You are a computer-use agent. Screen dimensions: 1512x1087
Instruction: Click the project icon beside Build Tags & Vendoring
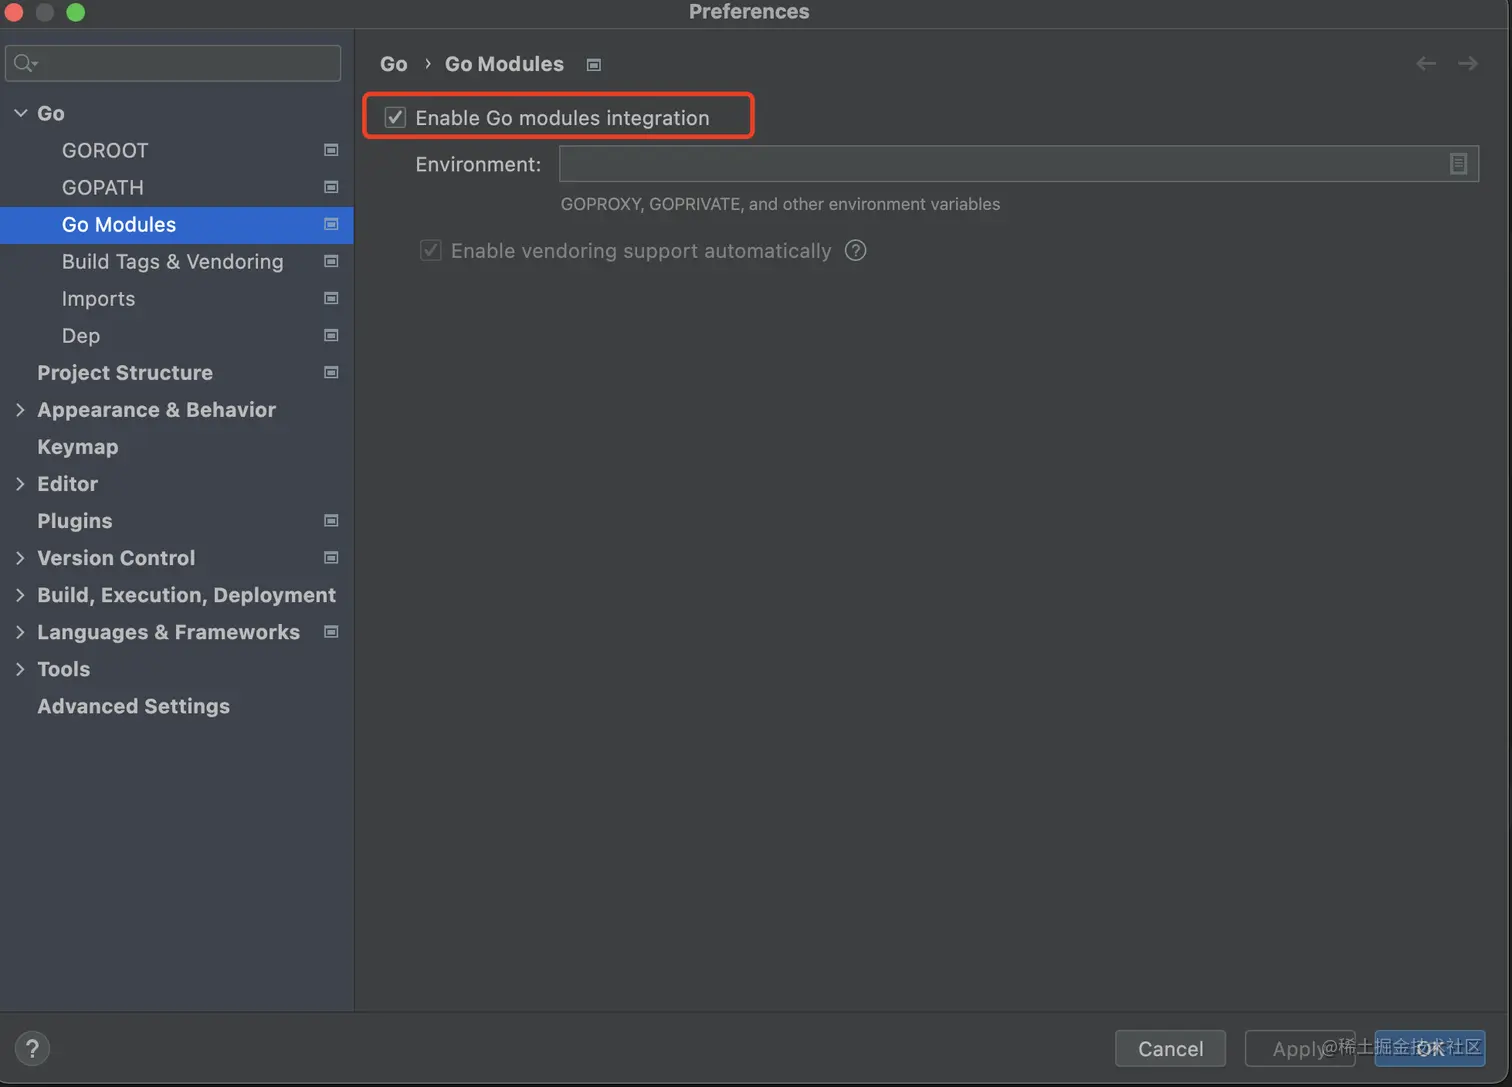[x=331, y=261]
